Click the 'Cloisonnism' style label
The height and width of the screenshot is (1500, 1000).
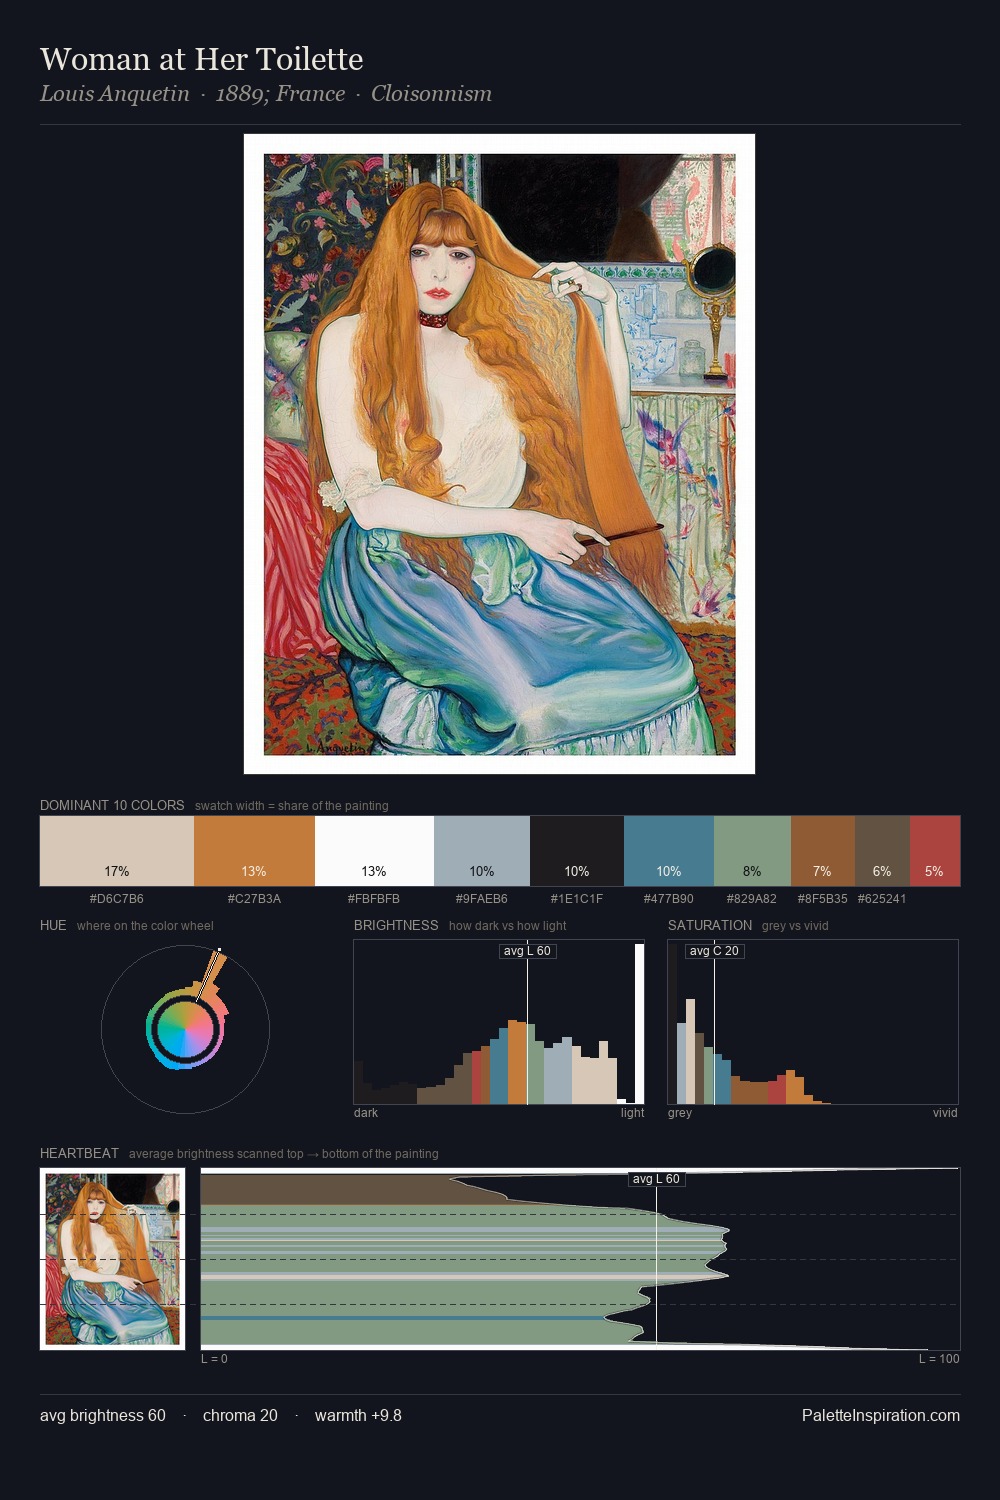pos(431,94)
